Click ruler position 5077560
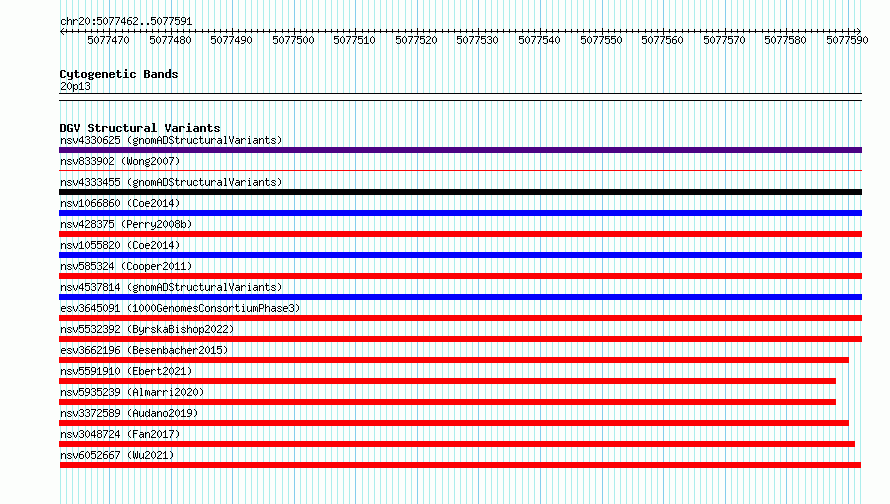The image size is (890, 504). (663, 40)
